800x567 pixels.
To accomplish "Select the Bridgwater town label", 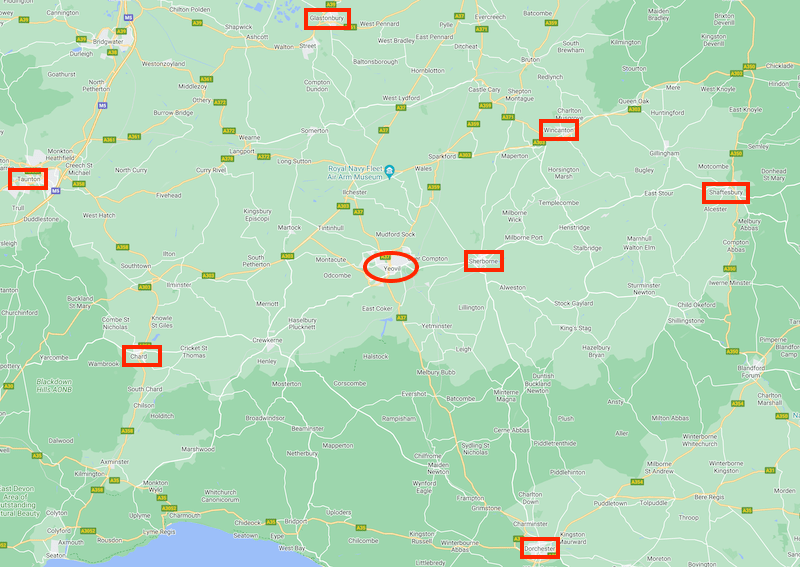I will 108,41.
